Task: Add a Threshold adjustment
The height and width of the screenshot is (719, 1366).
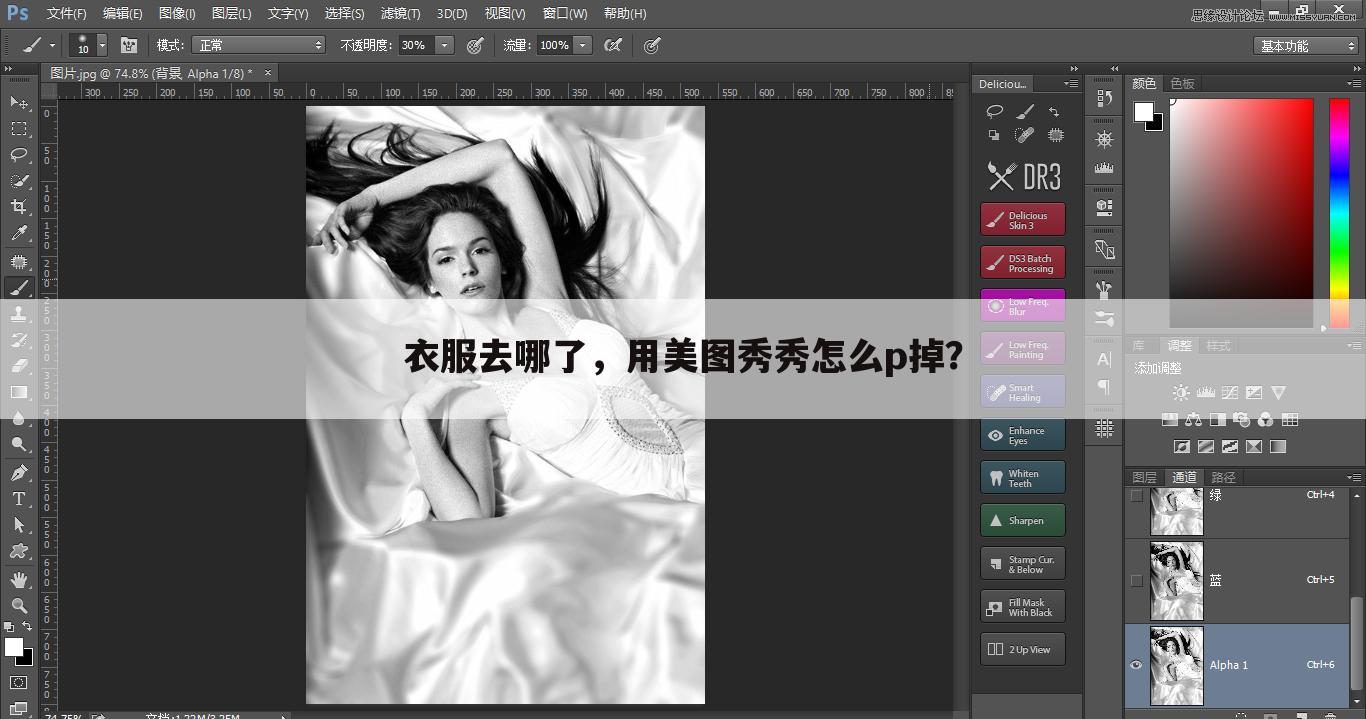Action: (x=1230, y=446)
